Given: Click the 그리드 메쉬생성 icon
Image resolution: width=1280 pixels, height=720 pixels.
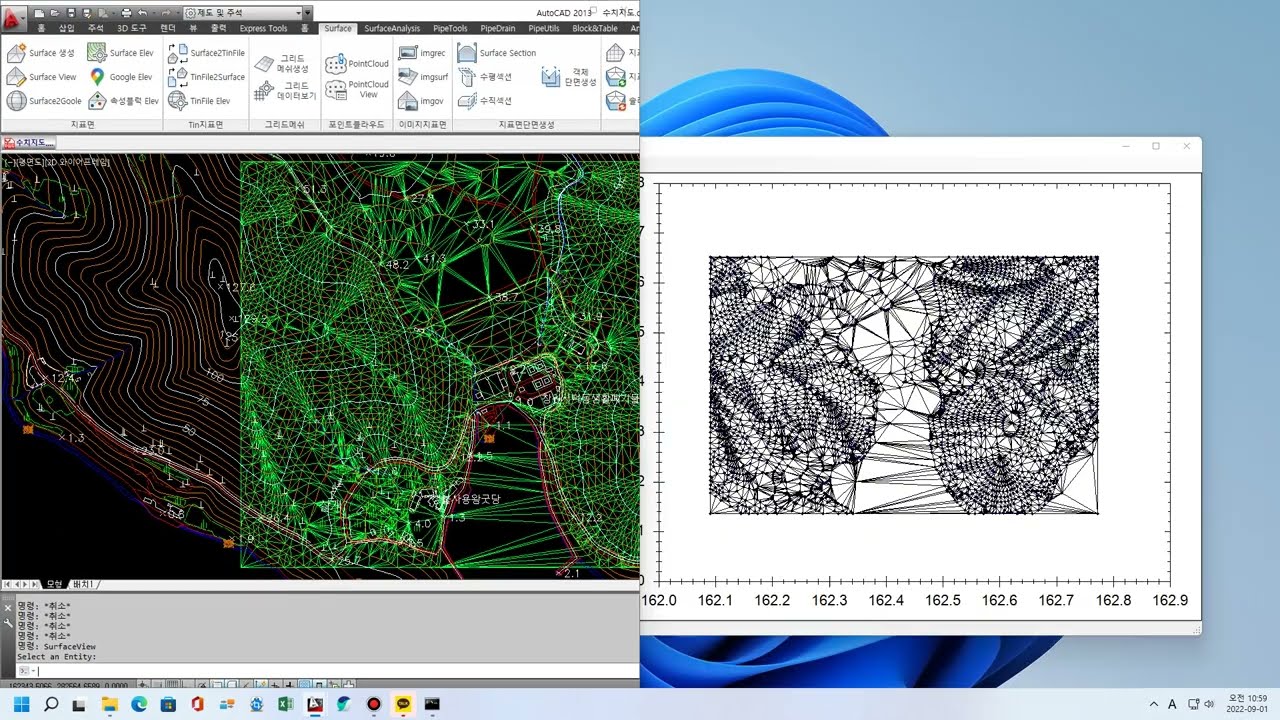Looking at the screenshot, I should click(264, 64).
